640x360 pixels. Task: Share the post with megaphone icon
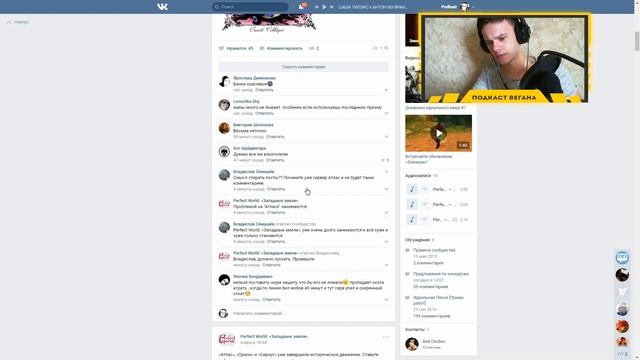click(x=314, y=48)
